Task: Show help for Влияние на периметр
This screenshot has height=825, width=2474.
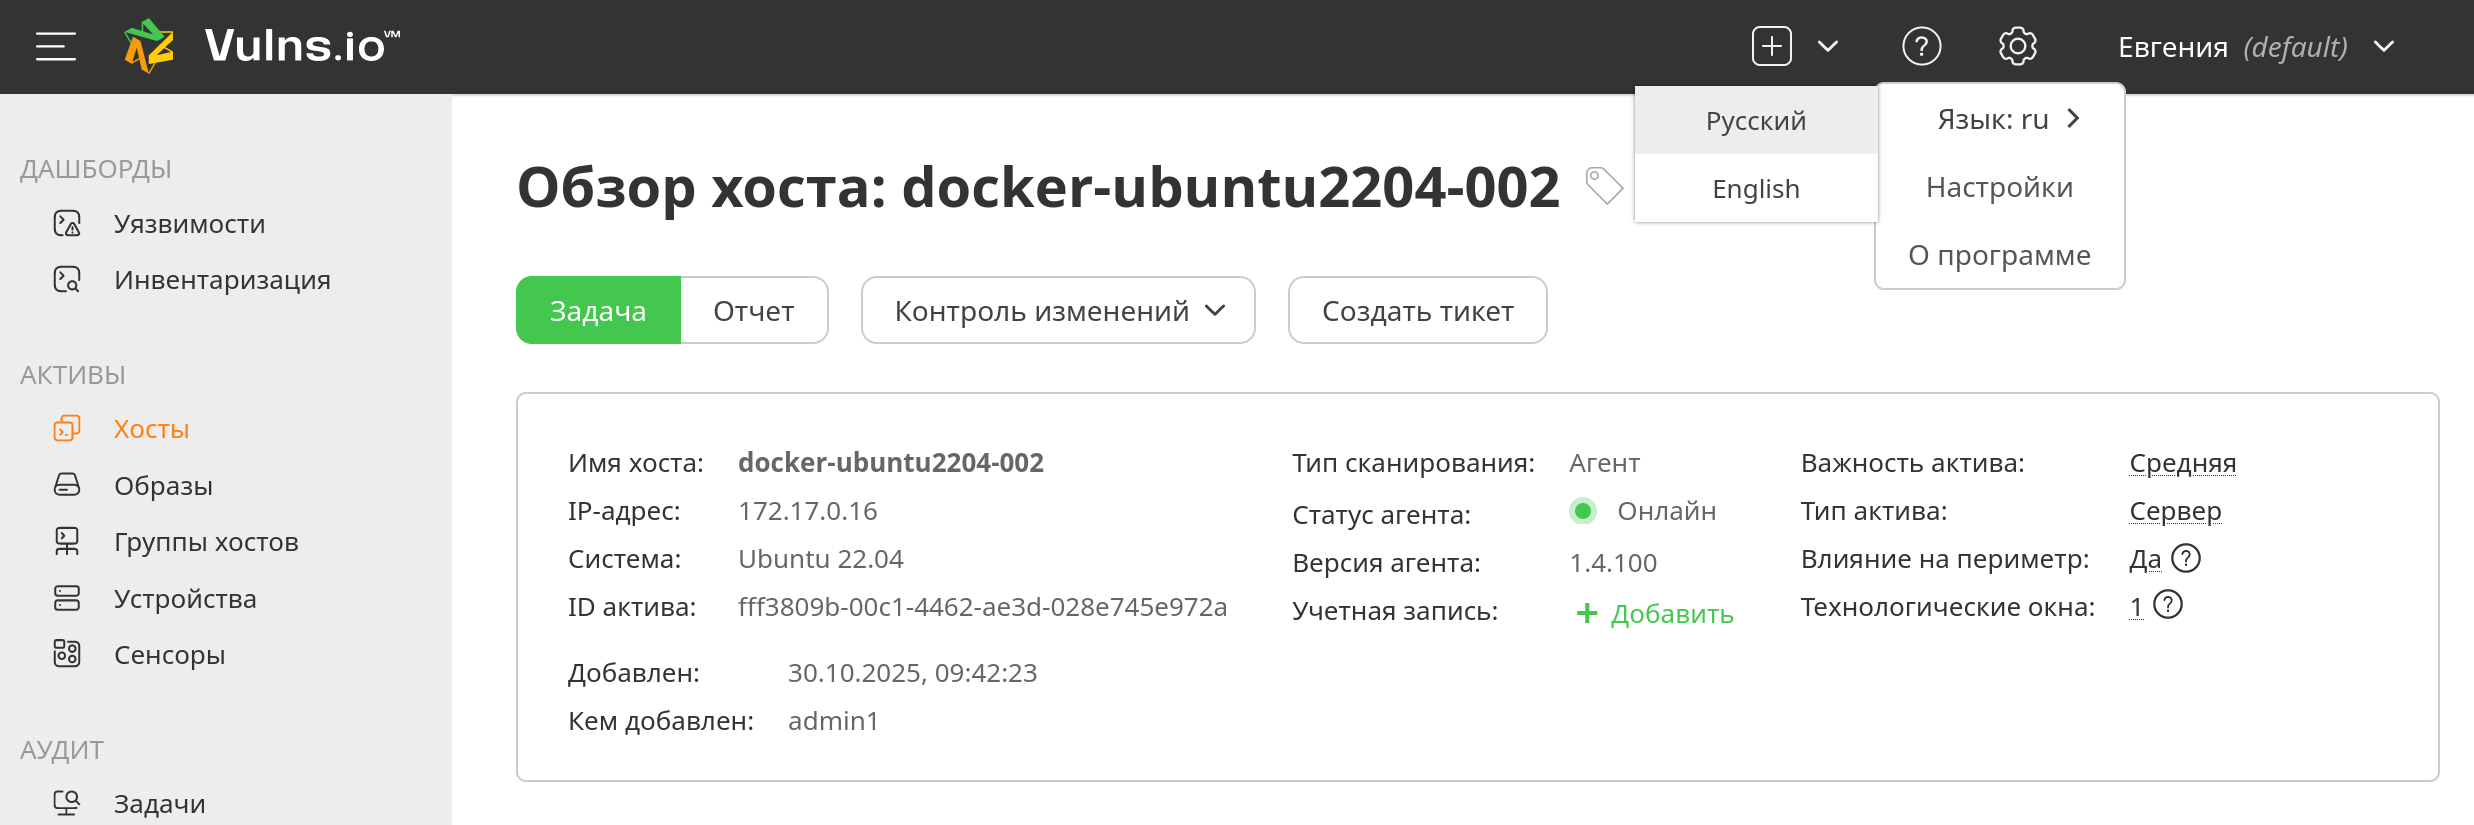Action: [x=2187, y=558]
